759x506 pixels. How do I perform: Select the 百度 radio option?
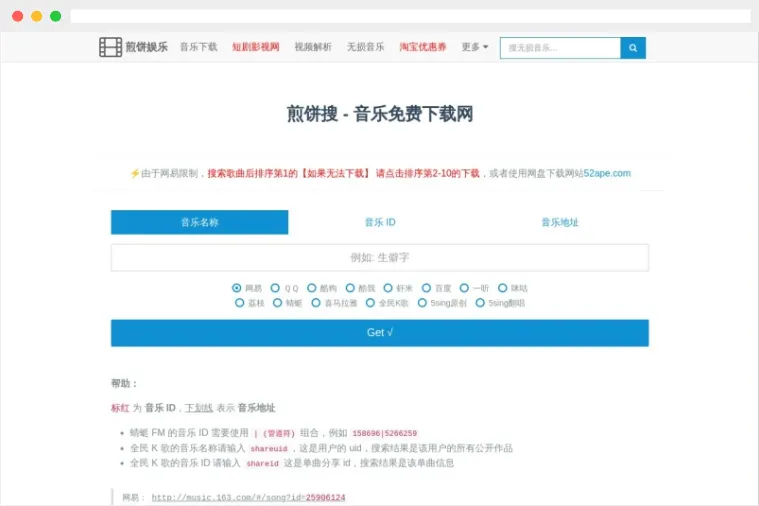point(426,288)
